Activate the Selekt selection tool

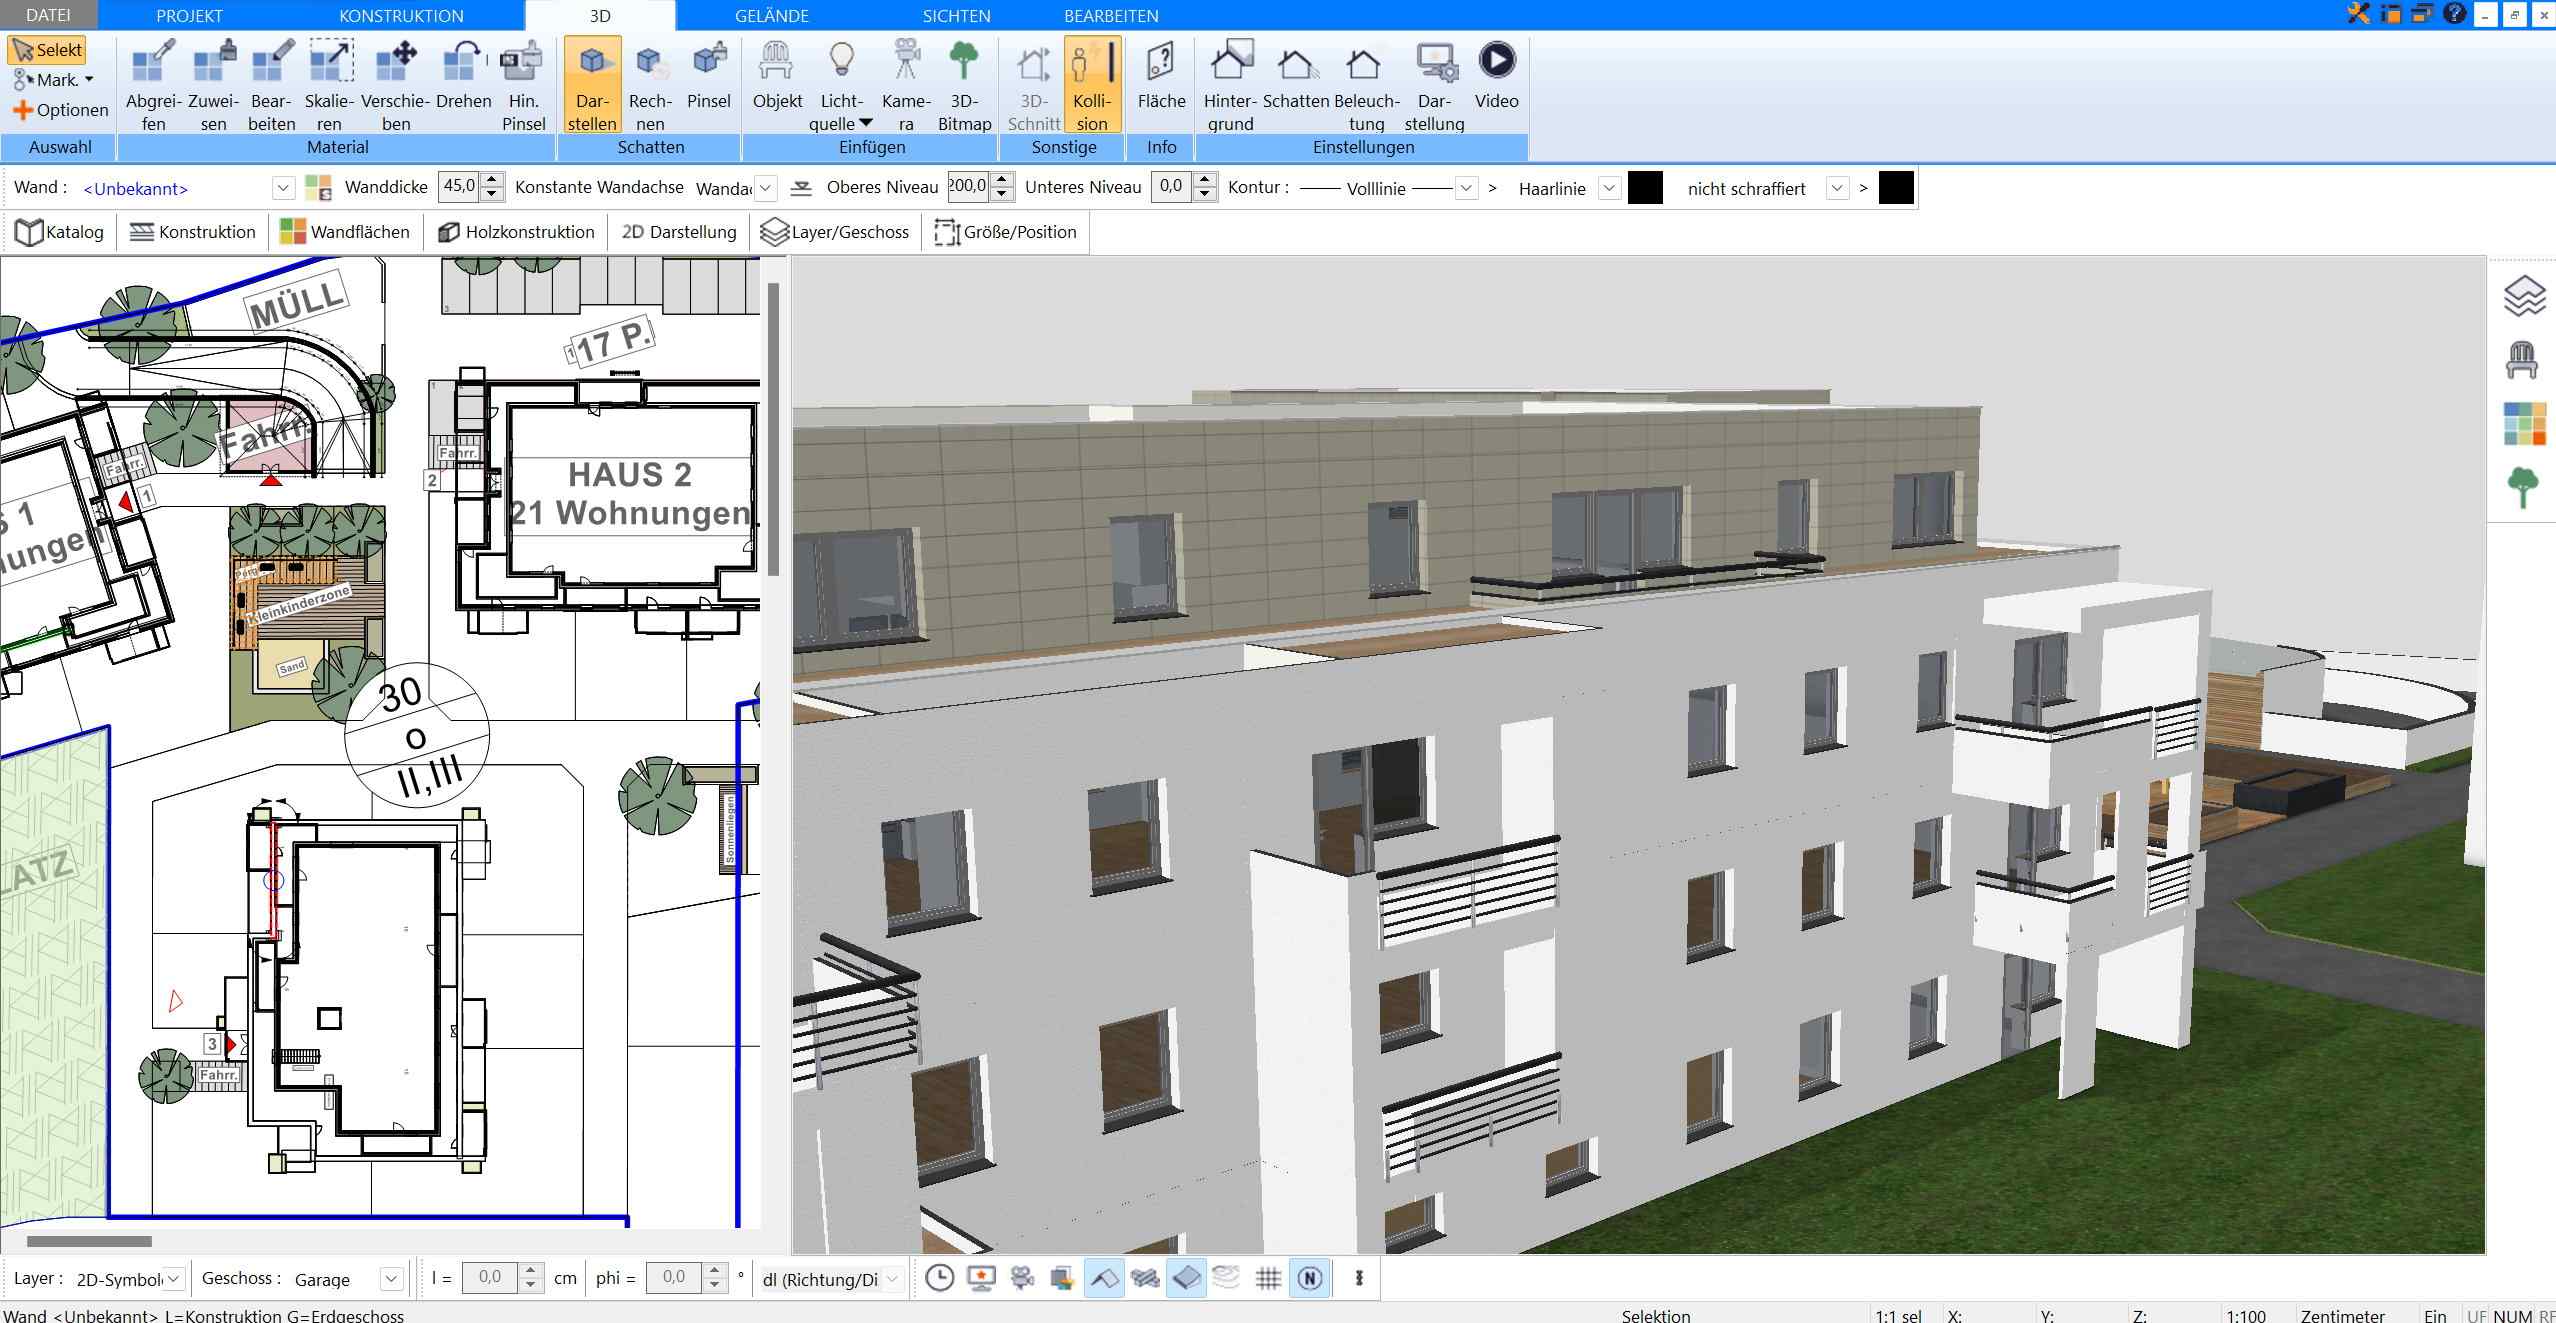click(47, 50)
